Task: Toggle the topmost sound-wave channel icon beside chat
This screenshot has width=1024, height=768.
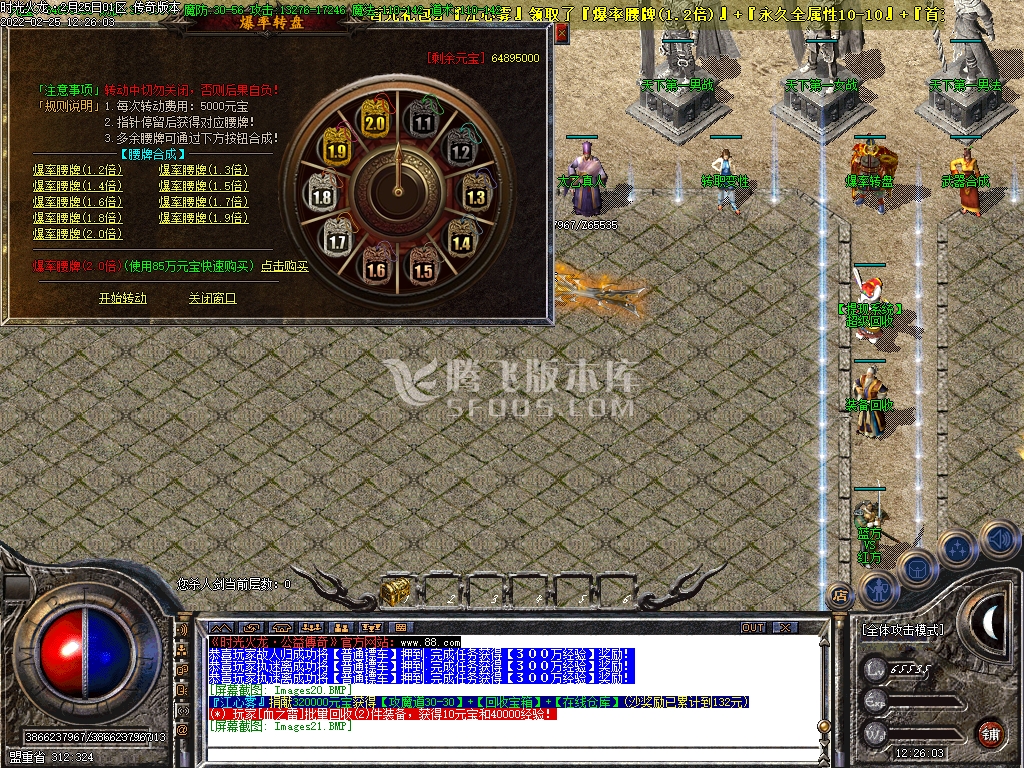Action: coord(182,630)
